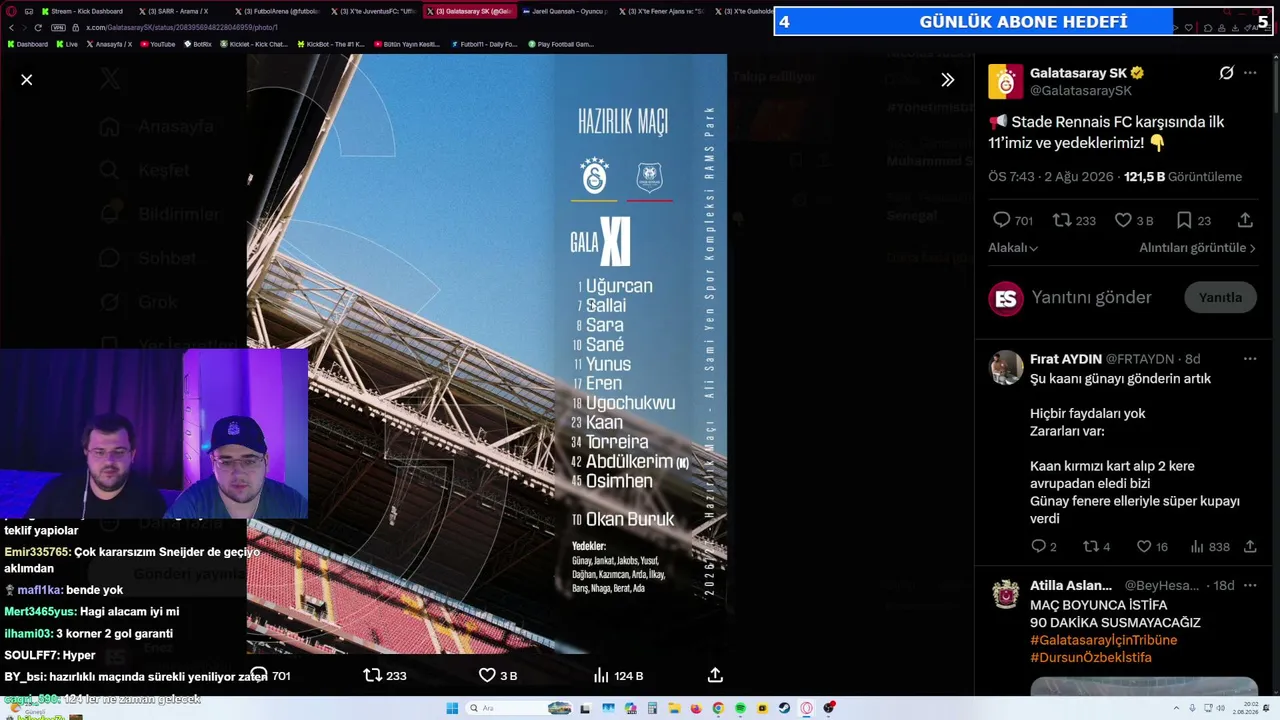Open #GalatasarayİçinTribüne hashtag
Image resolution: width=1280 pixels, height=720 pixels.
click(1103, 640)
